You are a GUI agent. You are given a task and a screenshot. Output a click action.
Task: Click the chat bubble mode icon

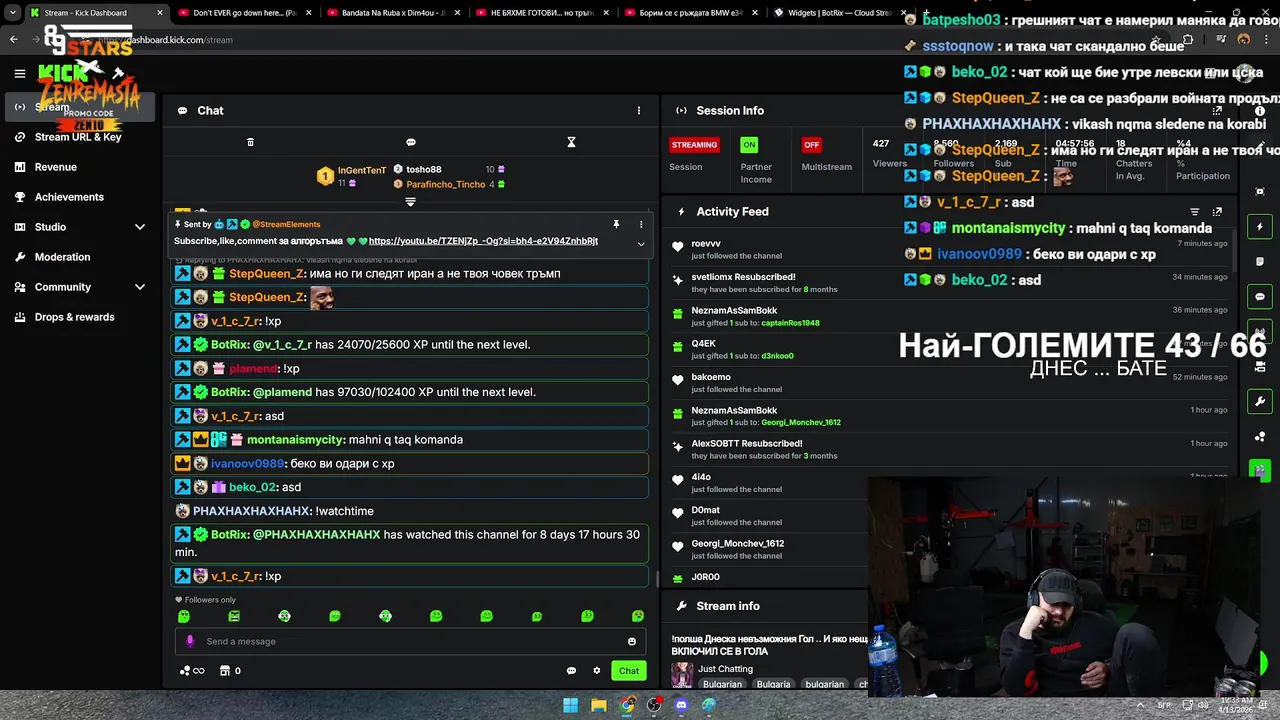coord(411,142)
